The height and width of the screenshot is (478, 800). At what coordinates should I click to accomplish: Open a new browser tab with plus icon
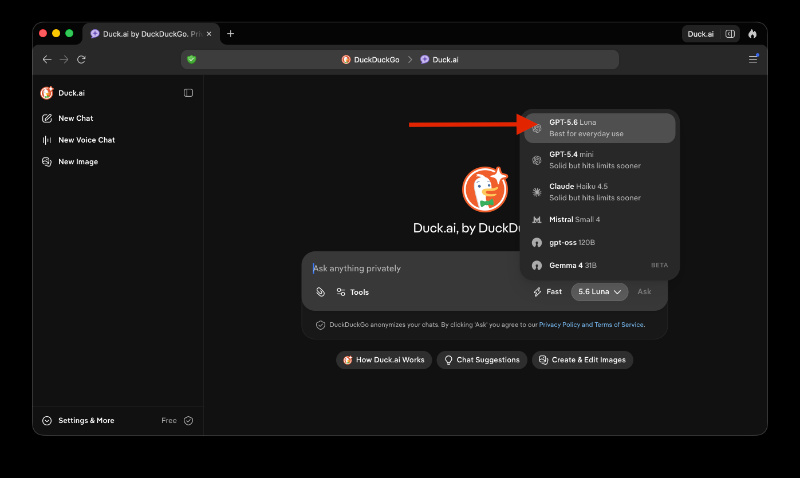(x=231, y=34)
